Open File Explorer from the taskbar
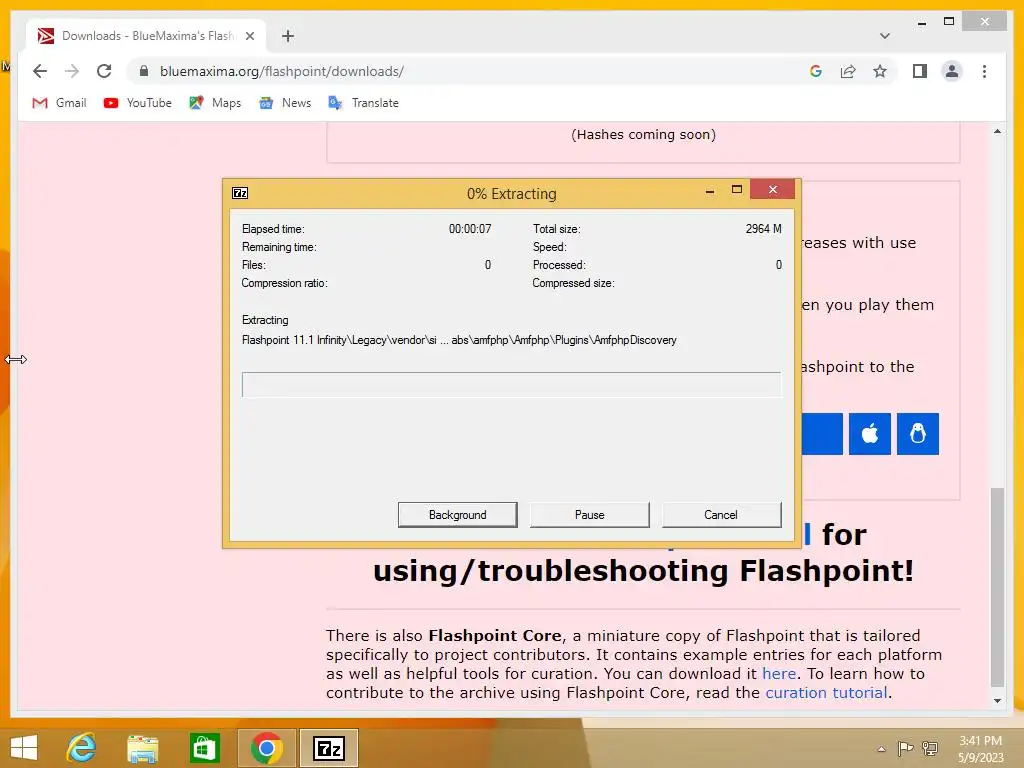 [142, 748]
